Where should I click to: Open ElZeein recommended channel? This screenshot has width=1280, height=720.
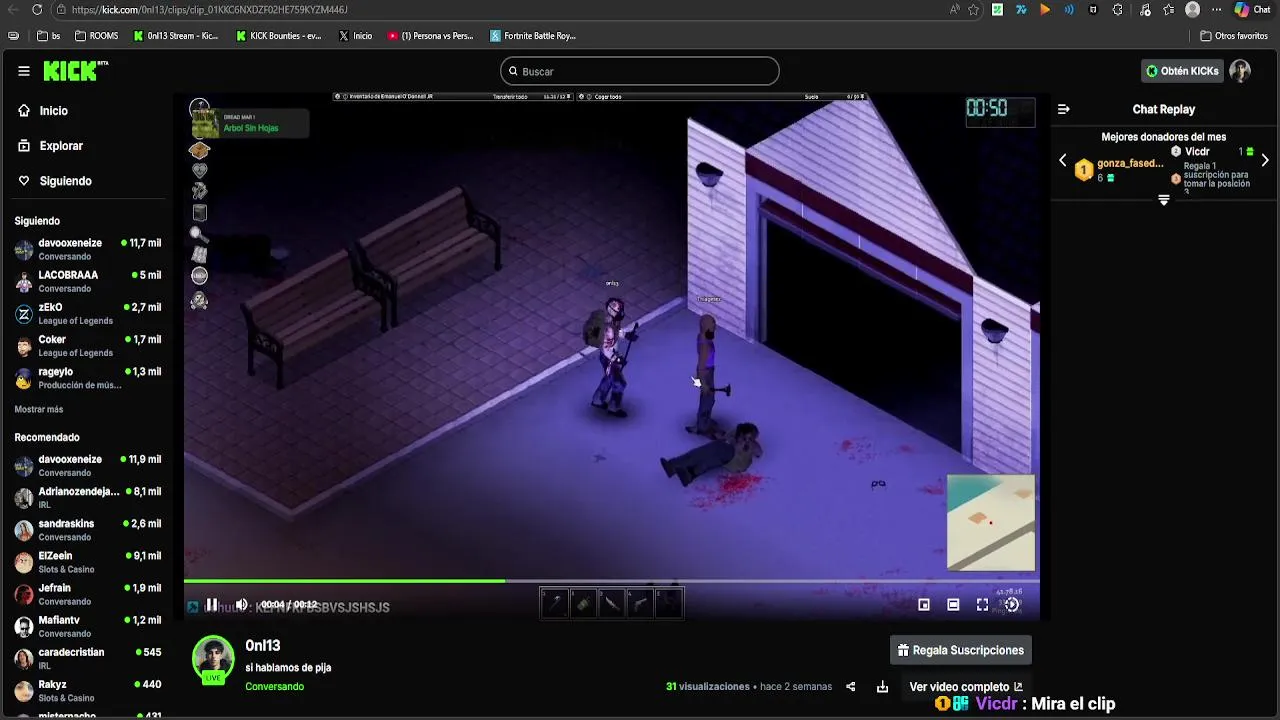click(x=88, y=562)
